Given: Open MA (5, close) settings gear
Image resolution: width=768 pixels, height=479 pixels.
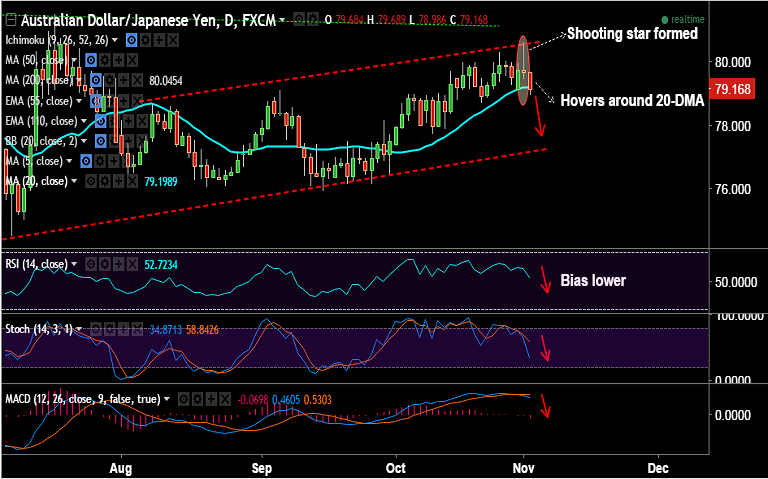Looking at the screenshot, I should click(x=100, y=161).
